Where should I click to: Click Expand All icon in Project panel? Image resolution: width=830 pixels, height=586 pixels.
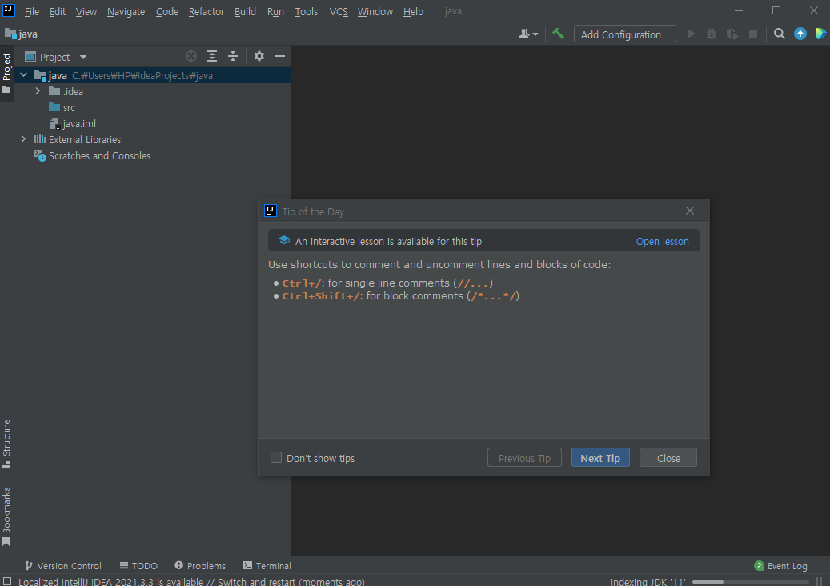212,56
